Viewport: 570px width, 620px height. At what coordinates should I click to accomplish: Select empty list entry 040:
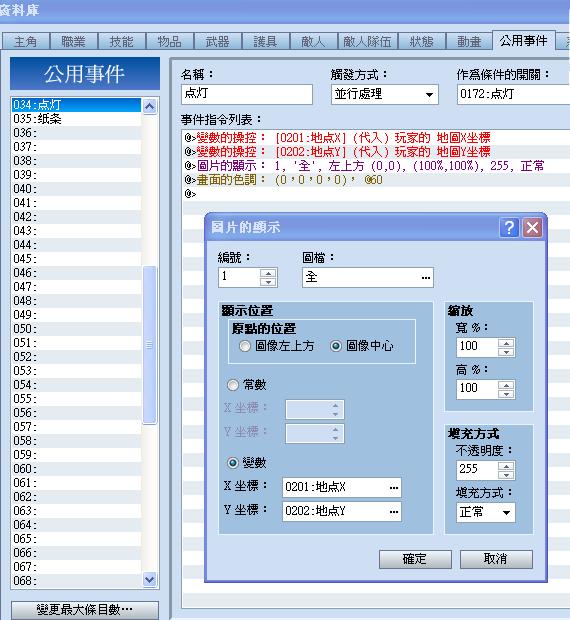(x=76, y=189)
